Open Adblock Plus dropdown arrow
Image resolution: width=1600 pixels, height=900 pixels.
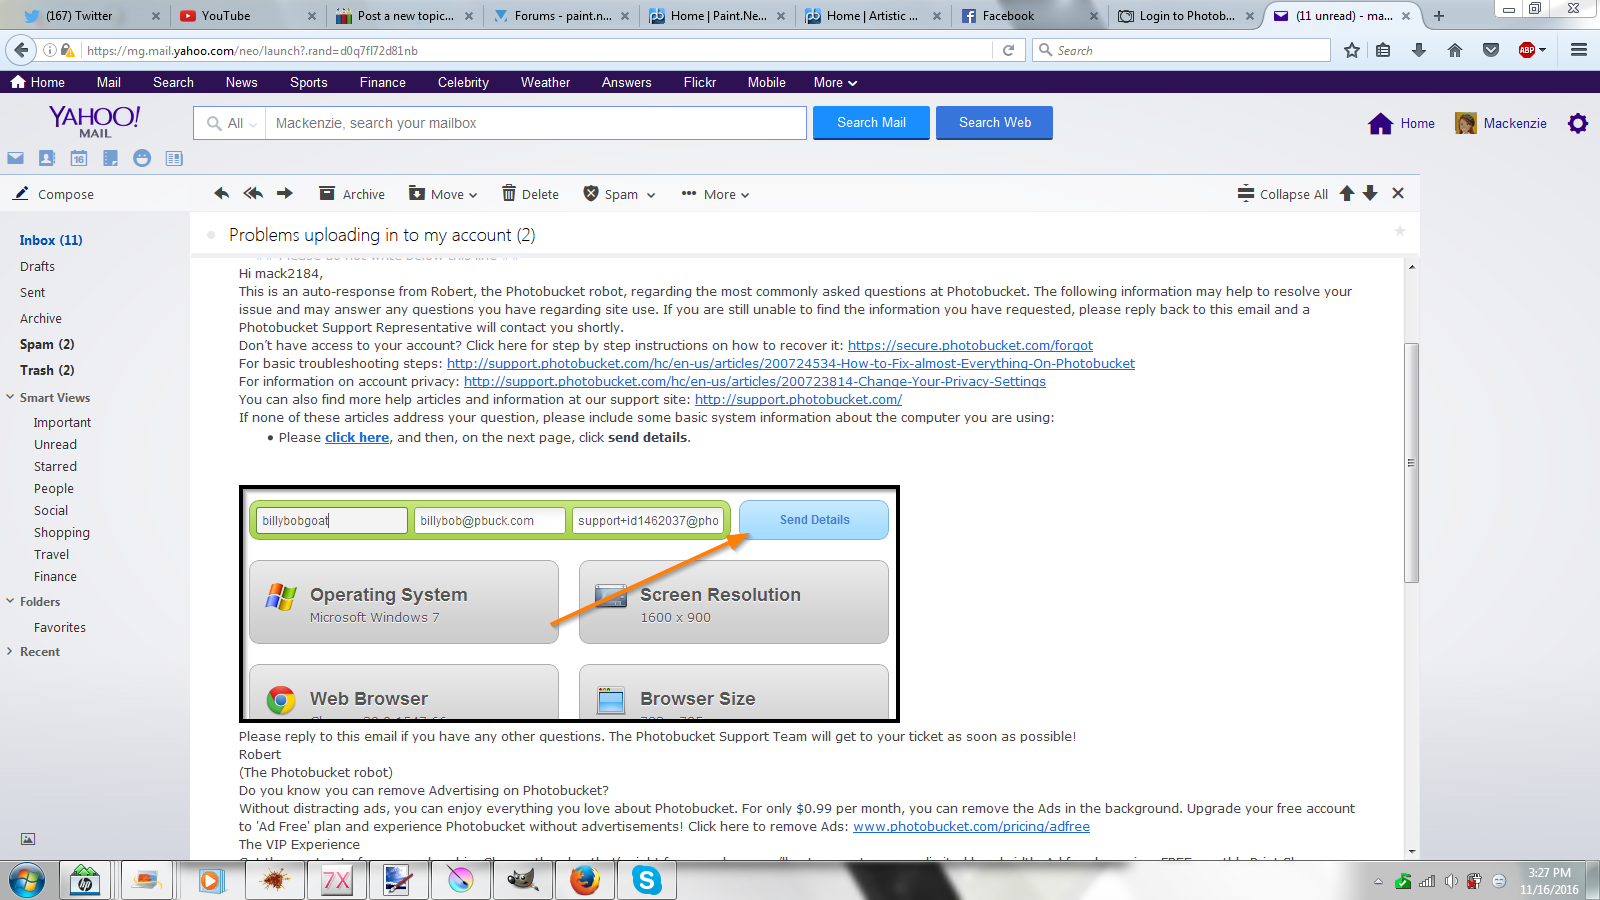tap(1543, 50)
